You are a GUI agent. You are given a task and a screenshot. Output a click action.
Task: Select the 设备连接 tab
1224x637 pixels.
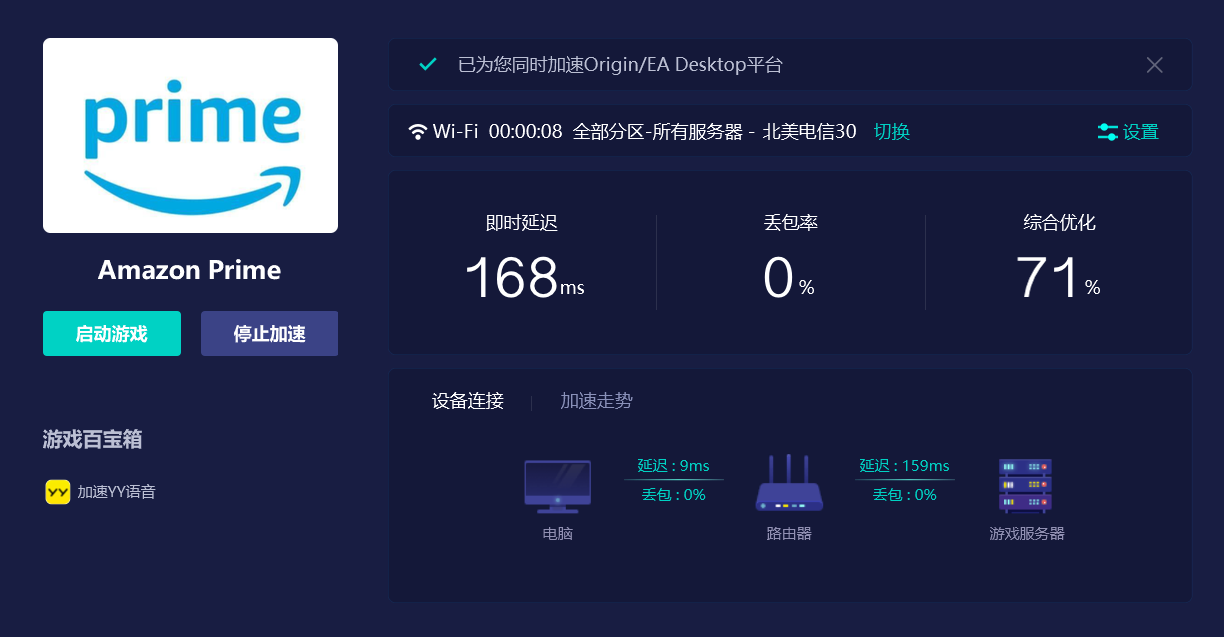466,400
